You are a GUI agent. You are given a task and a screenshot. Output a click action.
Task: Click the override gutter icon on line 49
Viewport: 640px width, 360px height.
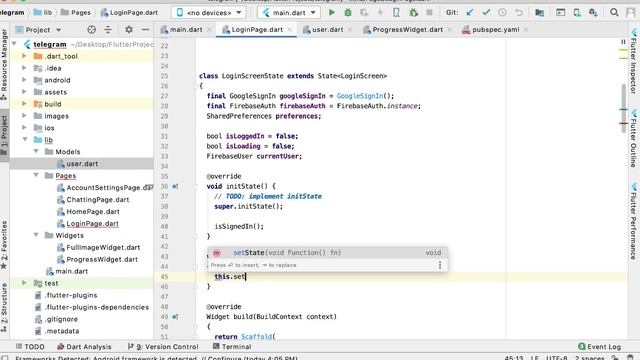click(175, 317)
